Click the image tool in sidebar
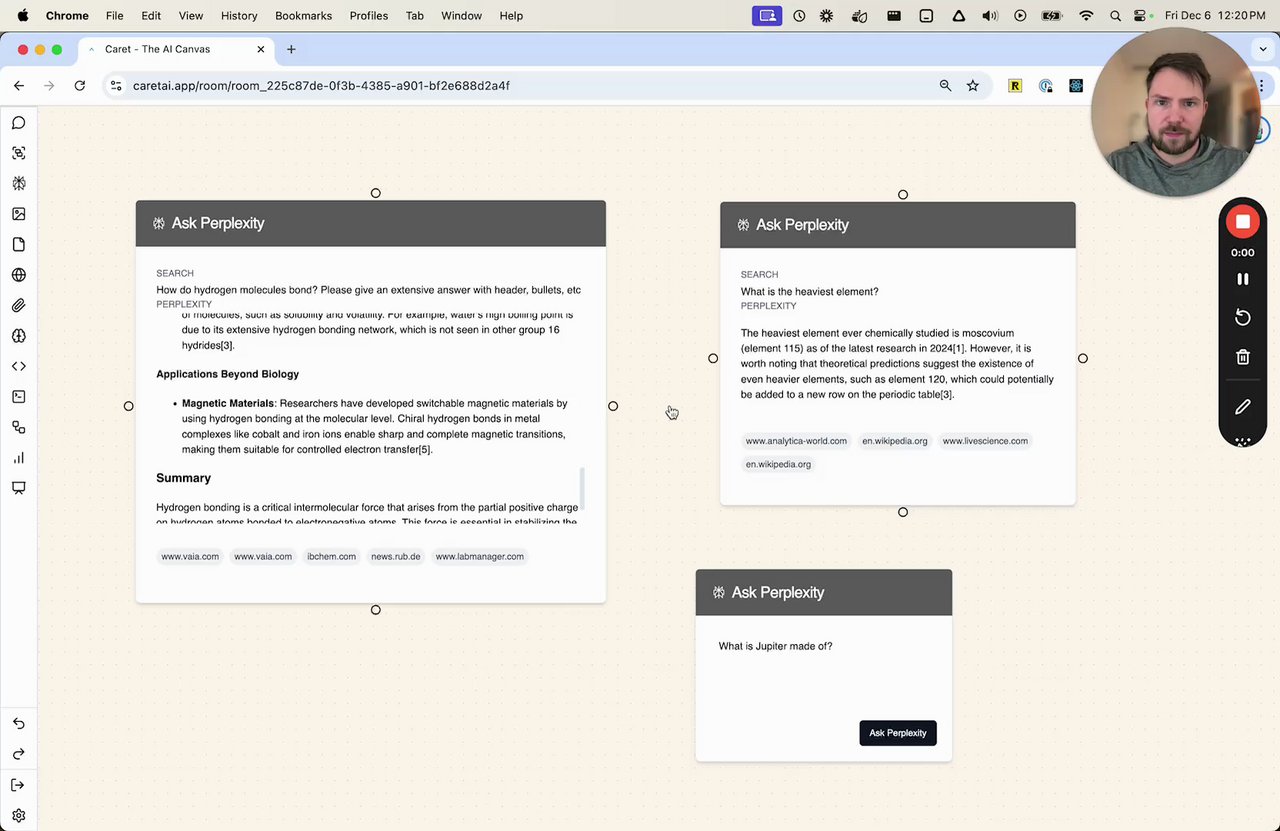1280x831 pixels. coord(18,214)
